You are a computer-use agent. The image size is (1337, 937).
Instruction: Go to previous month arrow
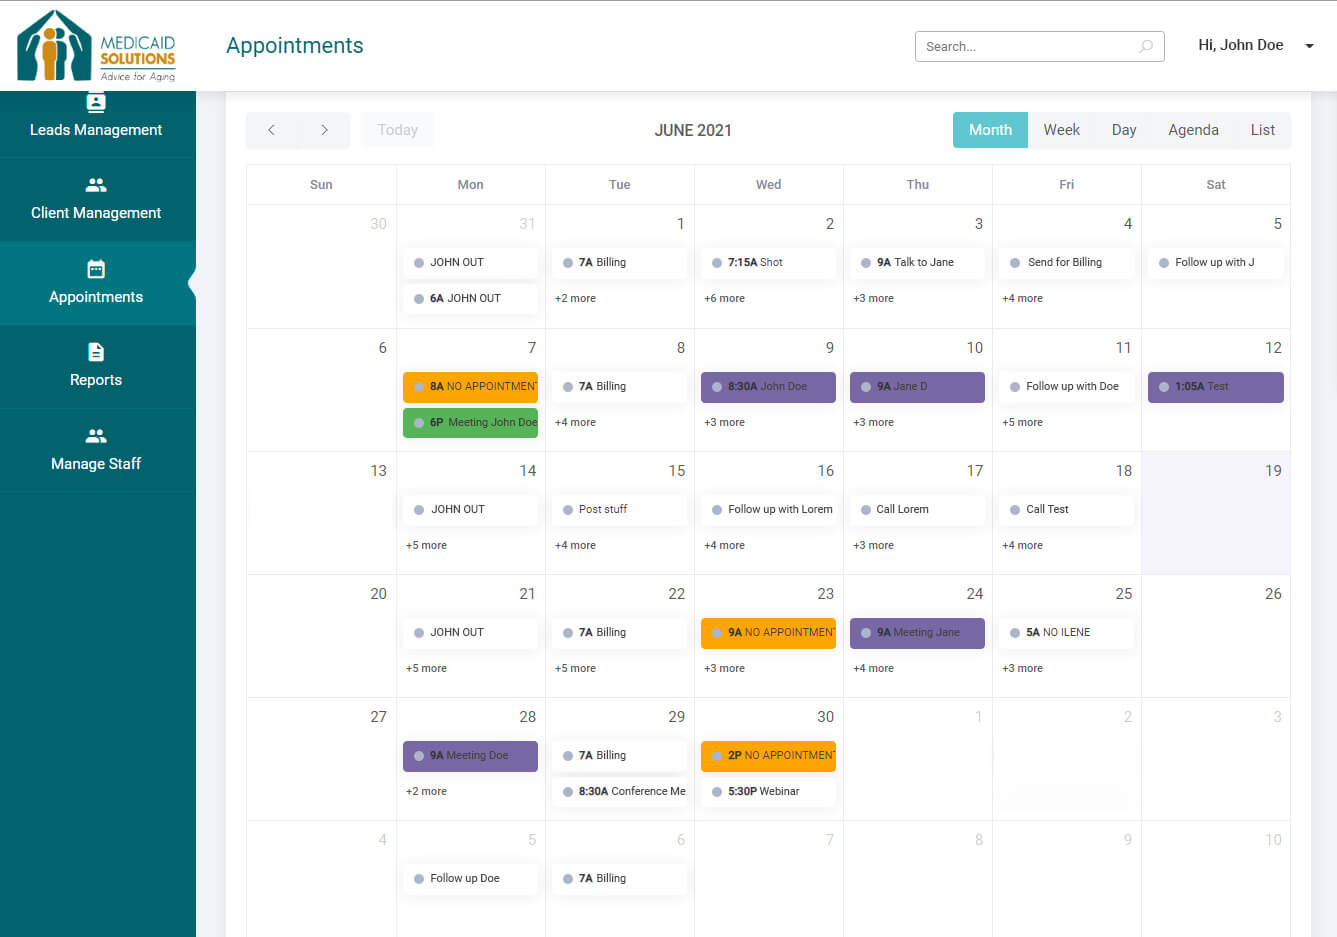point(272,130)
